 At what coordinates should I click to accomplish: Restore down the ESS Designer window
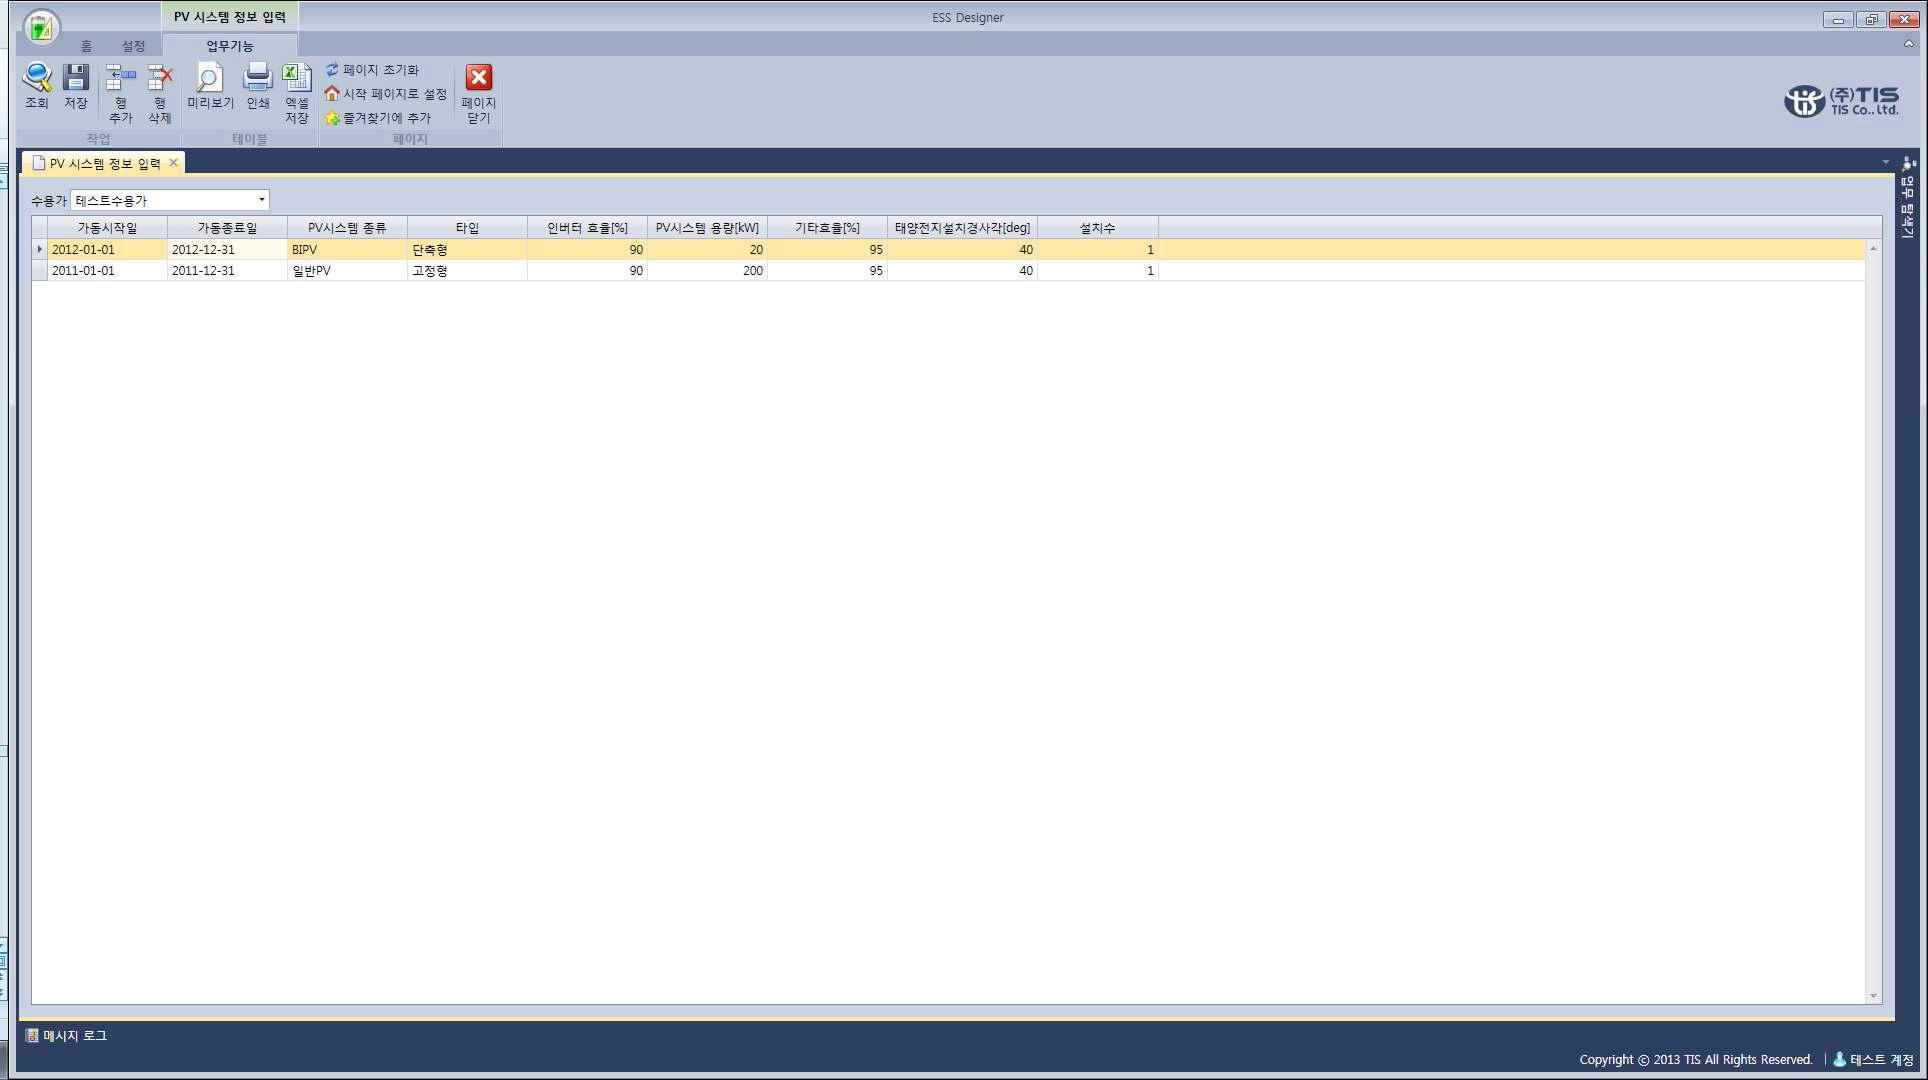[1870, 19]
